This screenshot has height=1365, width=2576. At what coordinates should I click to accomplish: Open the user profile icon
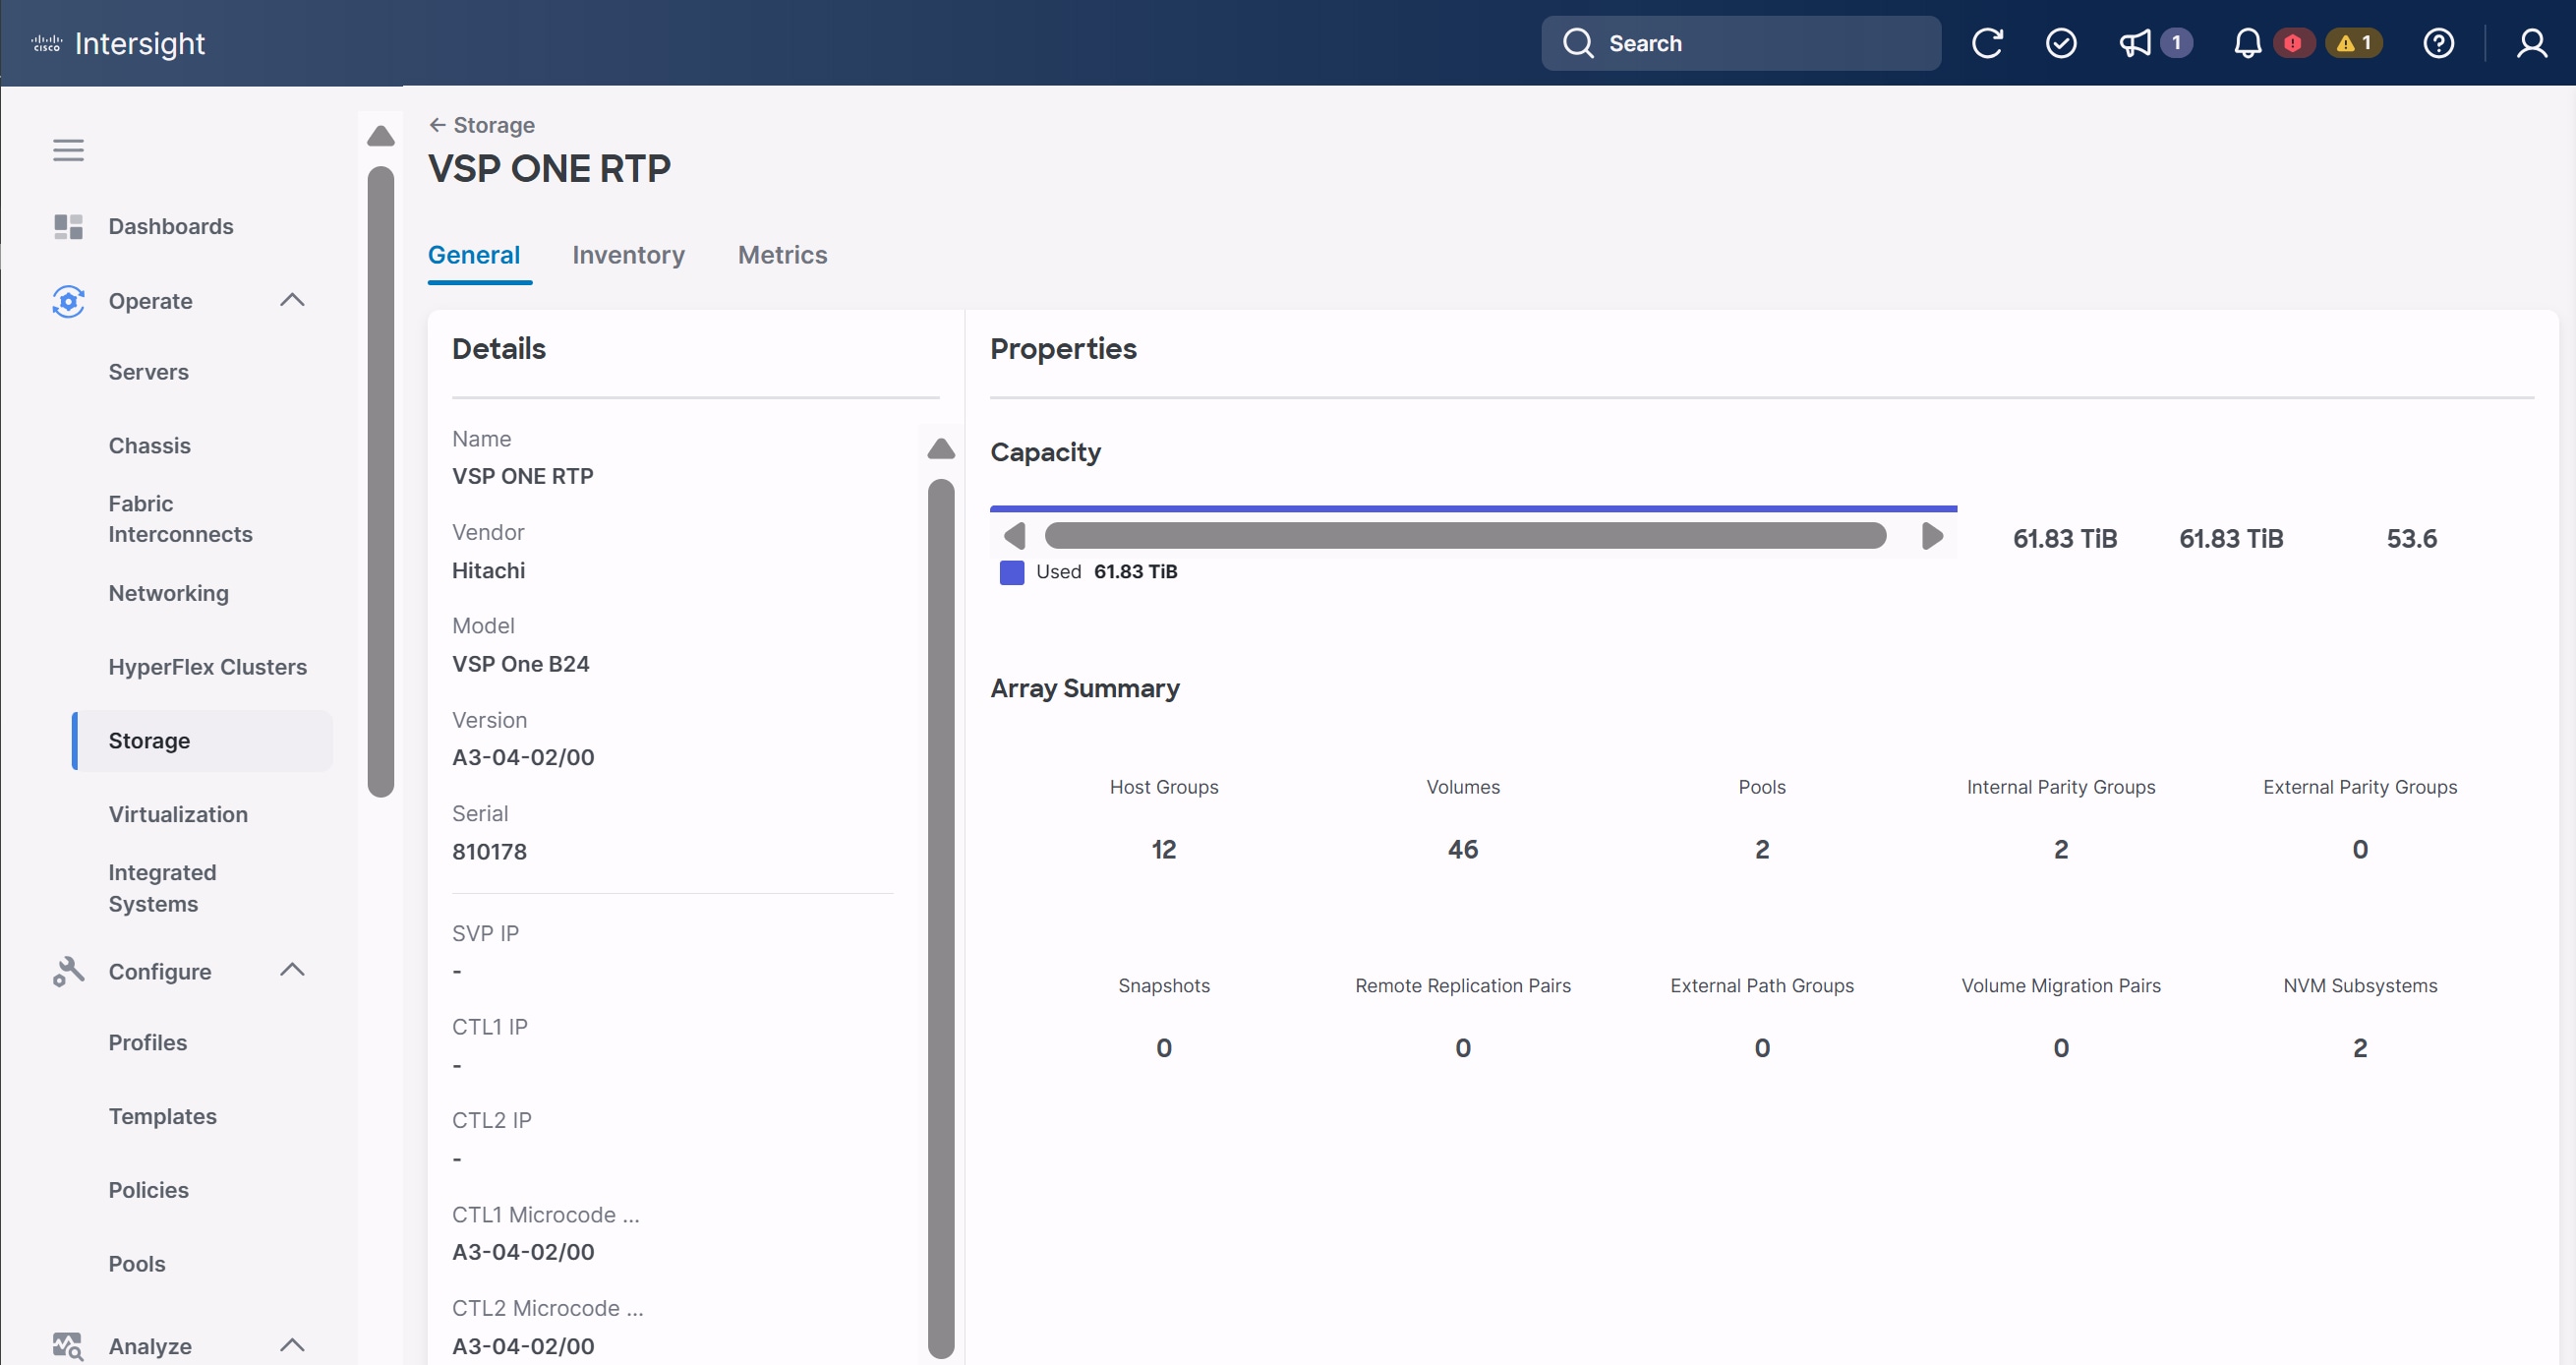(x=2532, y=43)
